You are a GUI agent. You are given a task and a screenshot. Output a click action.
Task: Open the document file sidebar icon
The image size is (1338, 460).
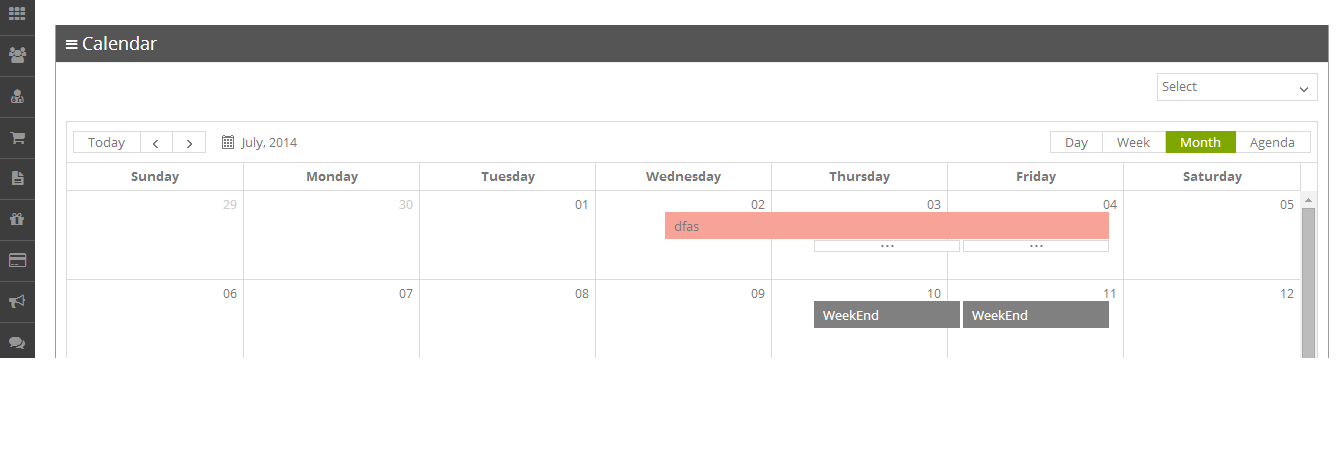pyautogui.click(x=17, y=179)
